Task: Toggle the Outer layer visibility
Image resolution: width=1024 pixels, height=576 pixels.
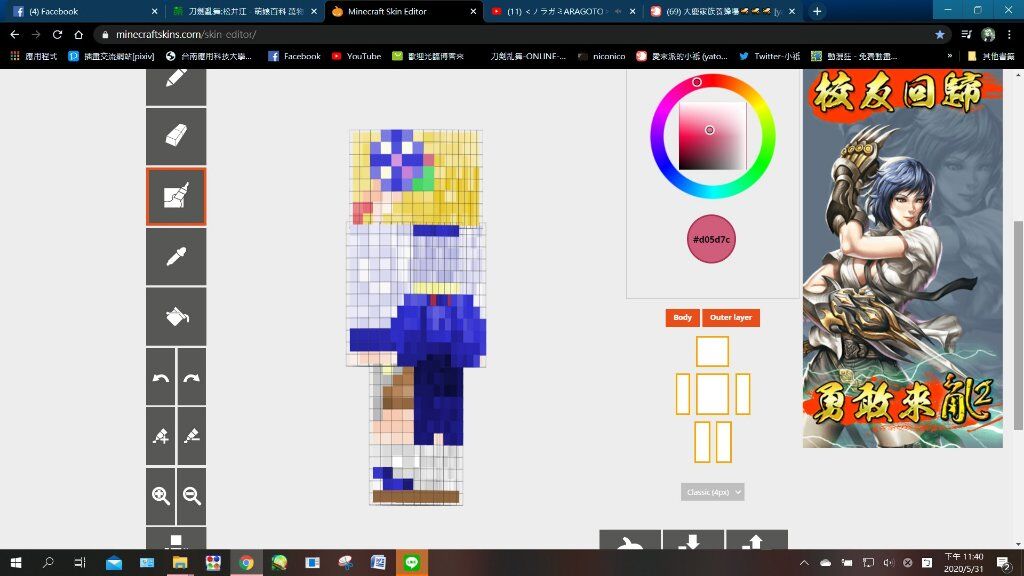Action: tap(731, 317)
